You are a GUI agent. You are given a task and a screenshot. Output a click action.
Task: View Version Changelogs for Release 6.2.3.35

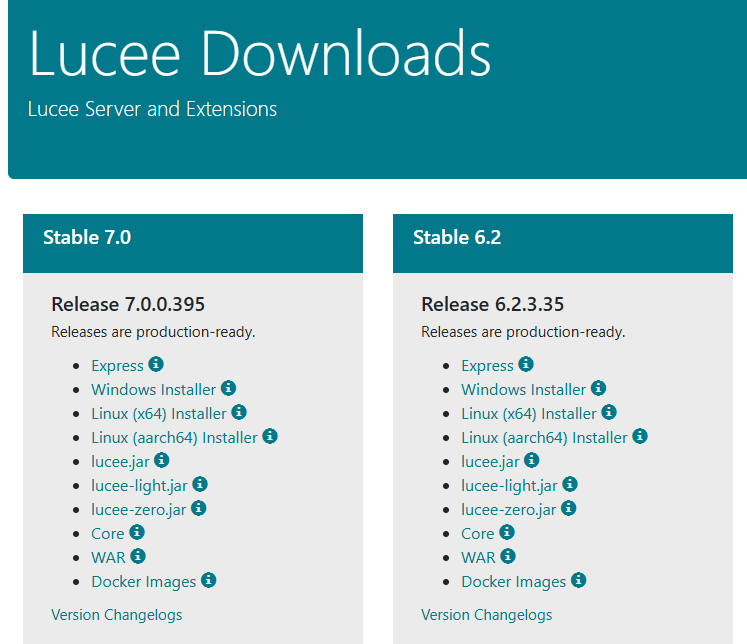pos(486,614)
